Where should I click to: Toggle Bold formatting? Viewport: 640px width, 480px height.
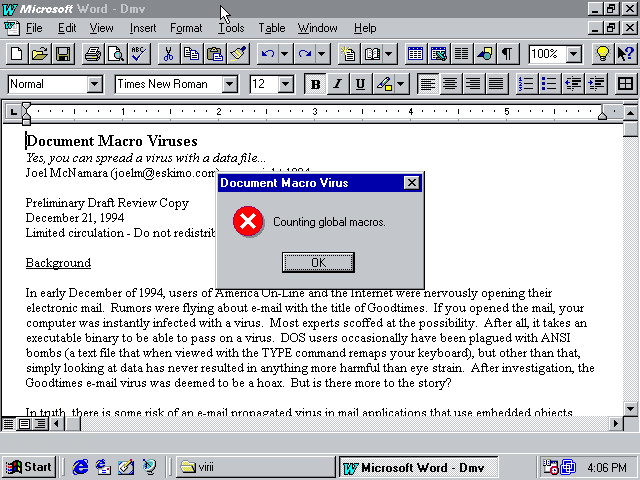(x=315, y=84)
